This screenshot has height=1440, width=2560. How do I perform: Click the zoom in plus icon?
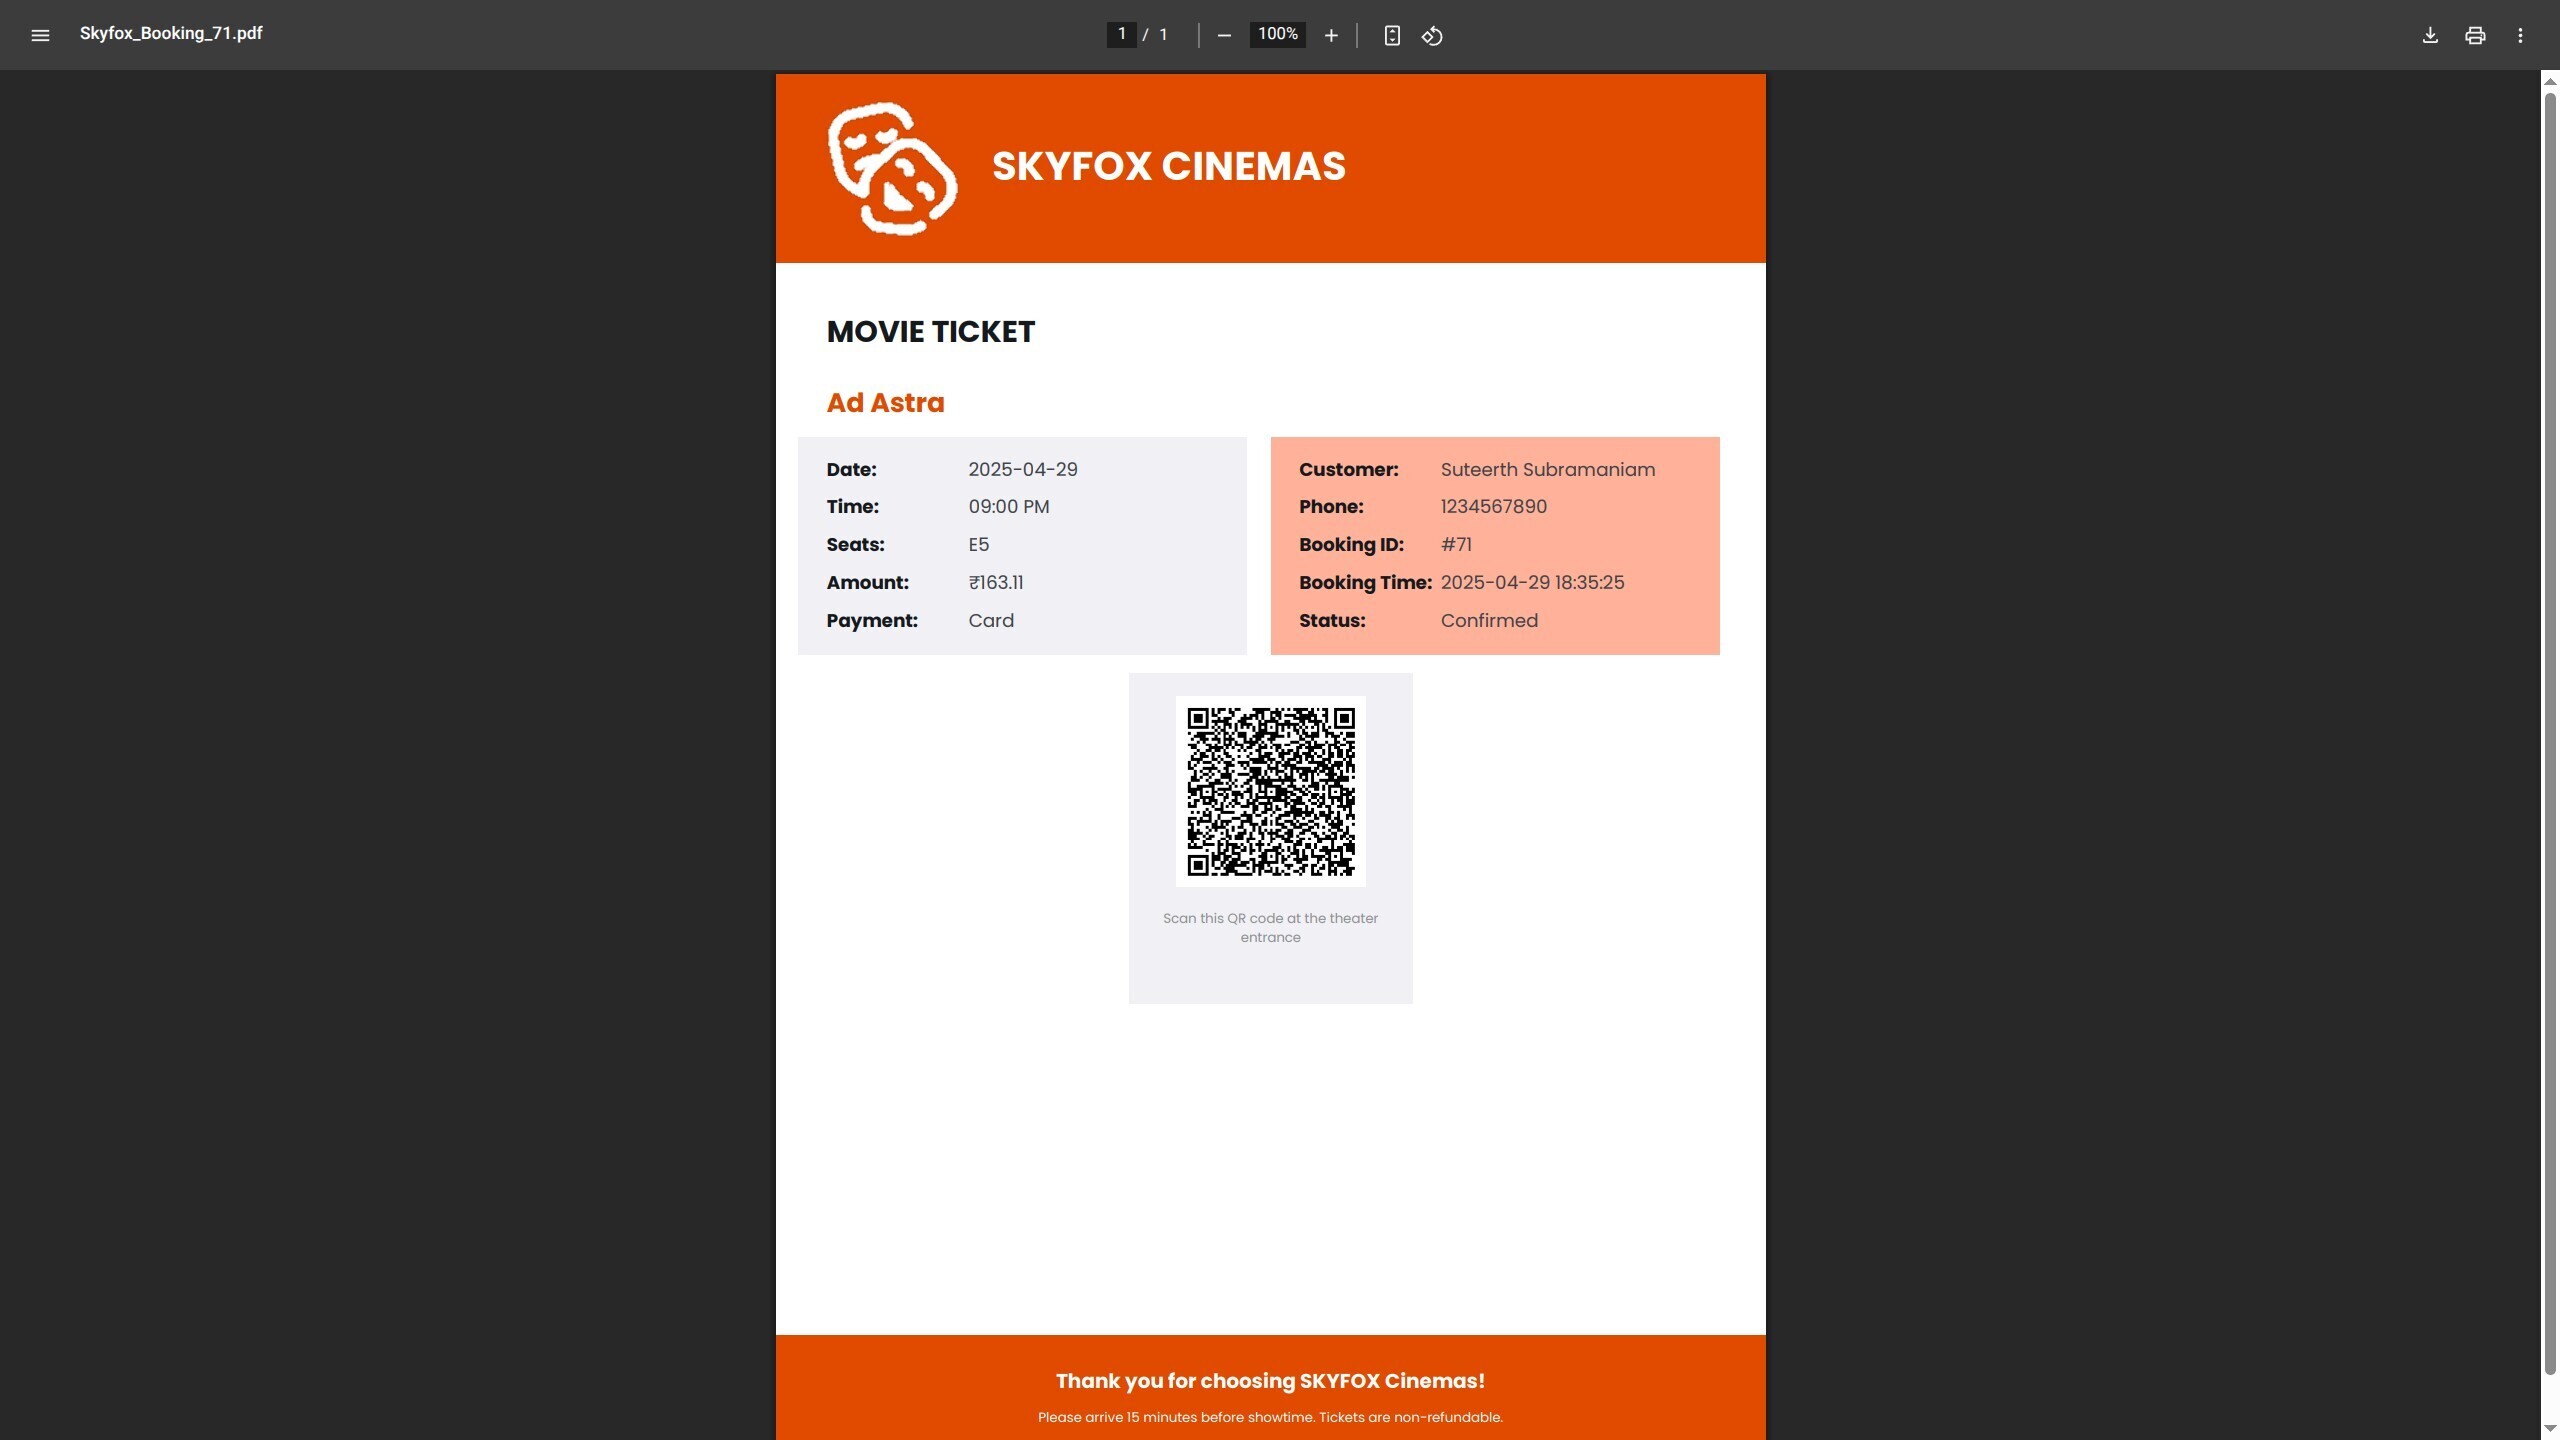(x=1331, y=35)
